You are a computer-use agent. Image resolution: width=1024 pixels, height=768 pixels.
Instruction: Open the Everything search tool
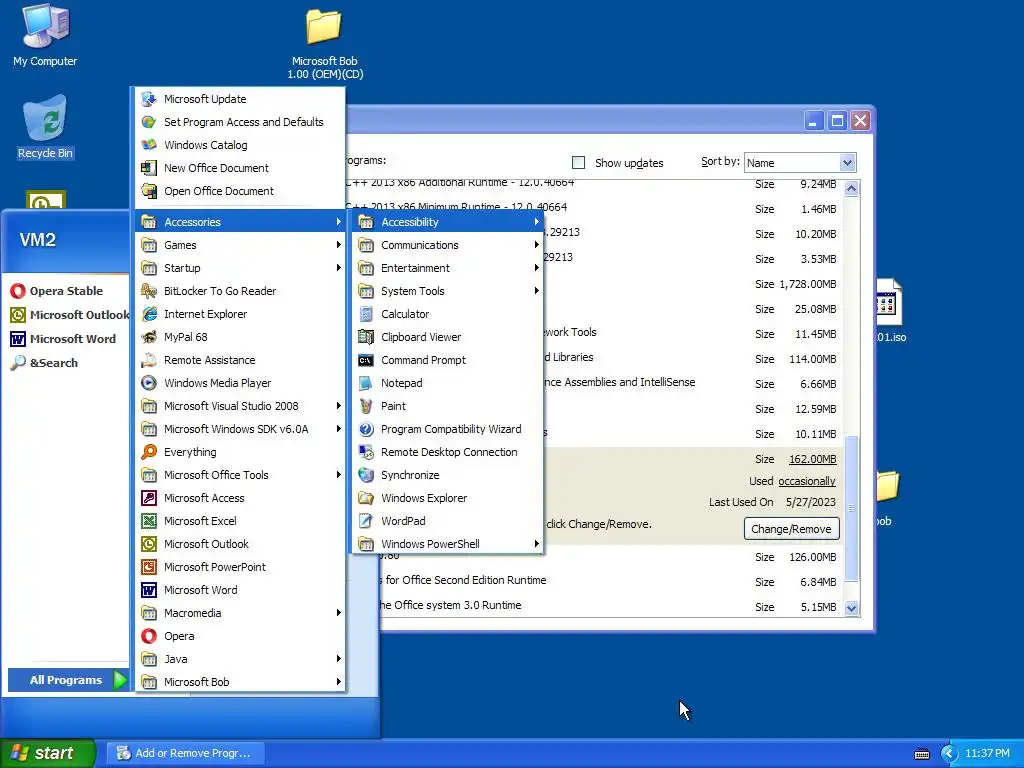pos(240,452)
